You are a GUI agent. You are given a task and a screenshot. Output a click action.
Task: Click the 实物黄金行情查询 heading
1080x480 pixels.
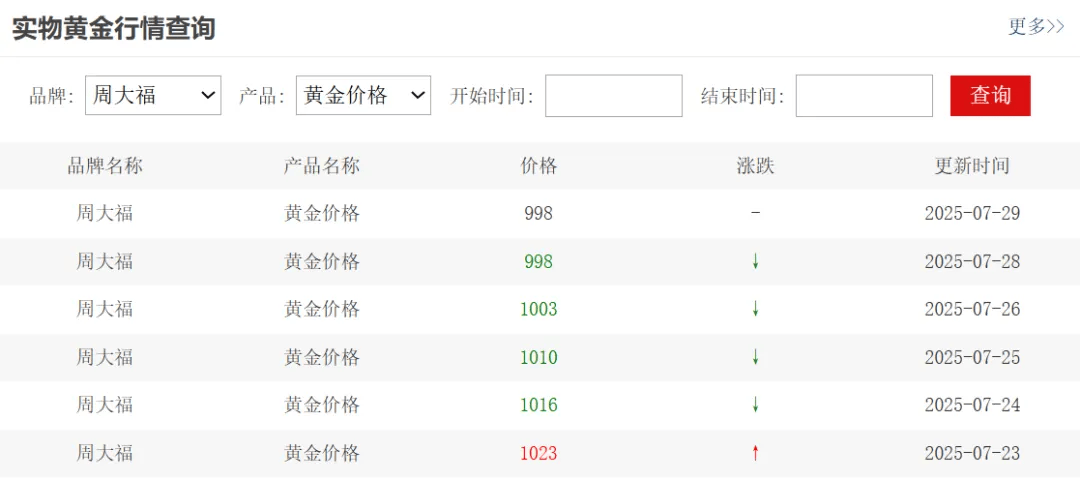click(114, 28)
